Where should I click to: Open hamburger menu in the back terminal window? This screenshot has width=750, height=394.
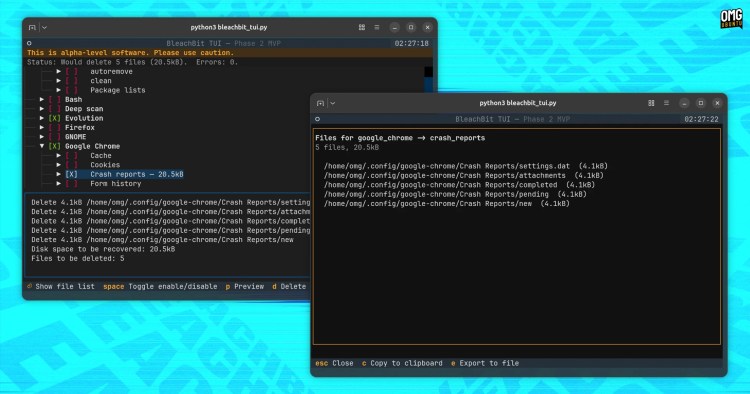click(x=377, y=28)
